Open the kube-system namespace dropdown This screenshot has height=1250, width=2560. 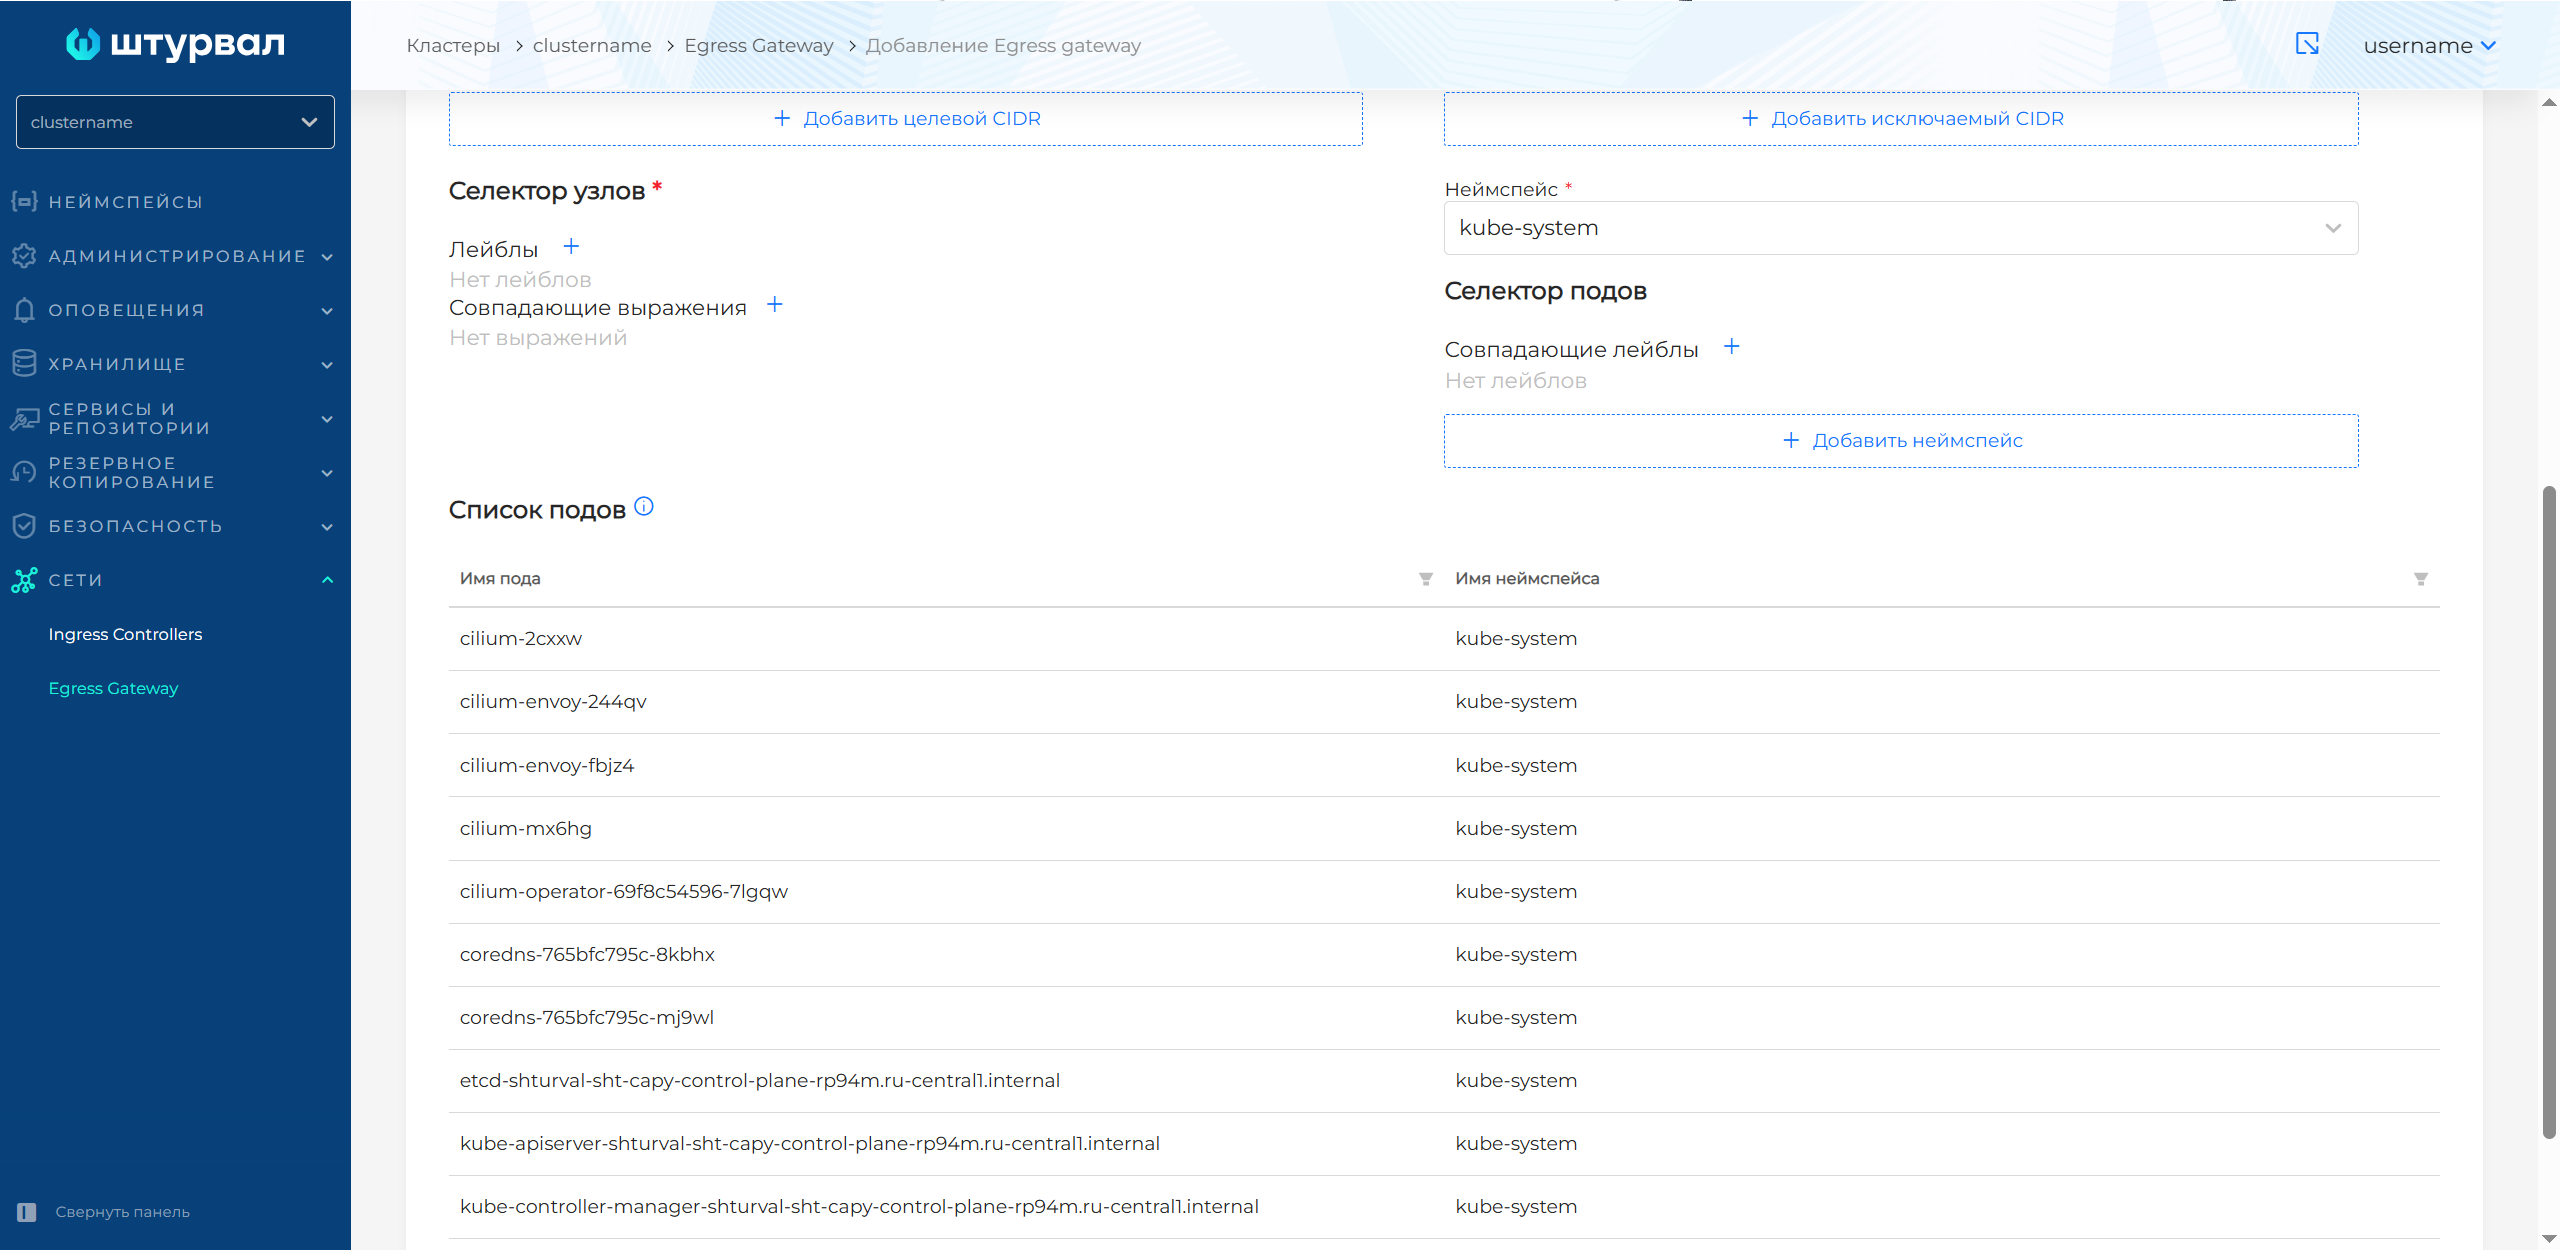coord(1900,228)
